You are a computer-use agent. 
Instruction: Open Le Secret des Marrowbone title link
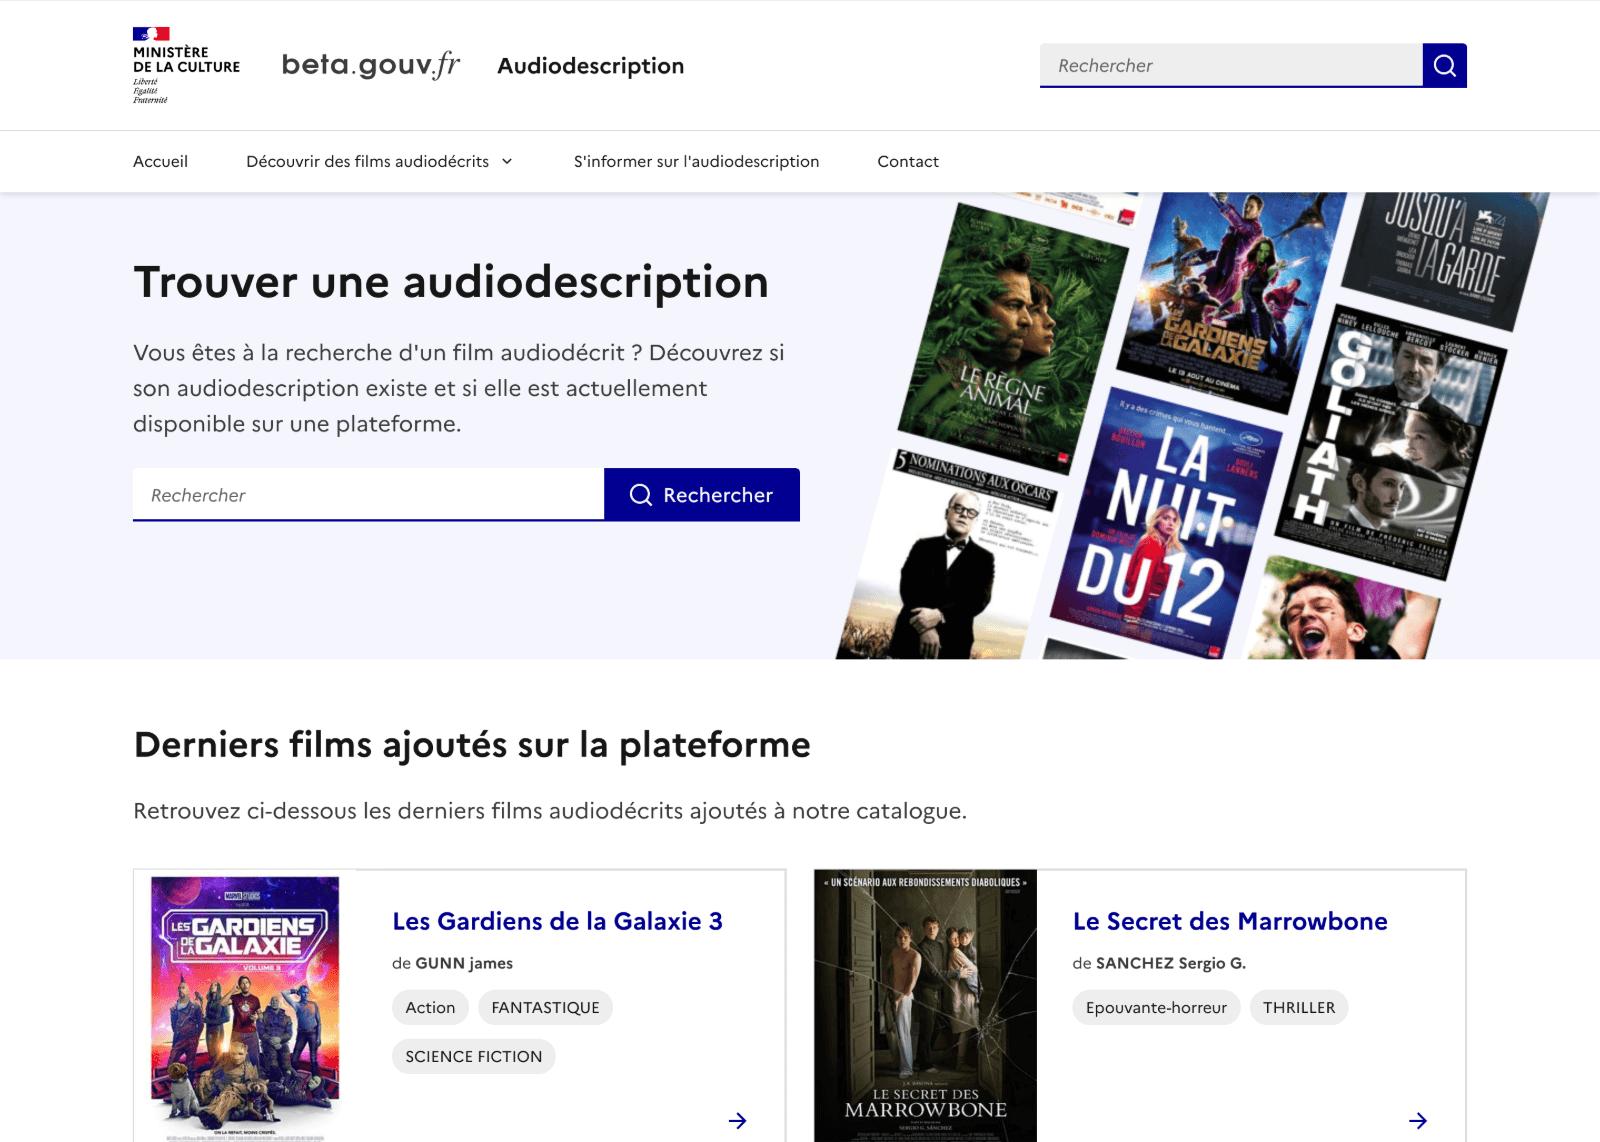(x=1230, y=921)
